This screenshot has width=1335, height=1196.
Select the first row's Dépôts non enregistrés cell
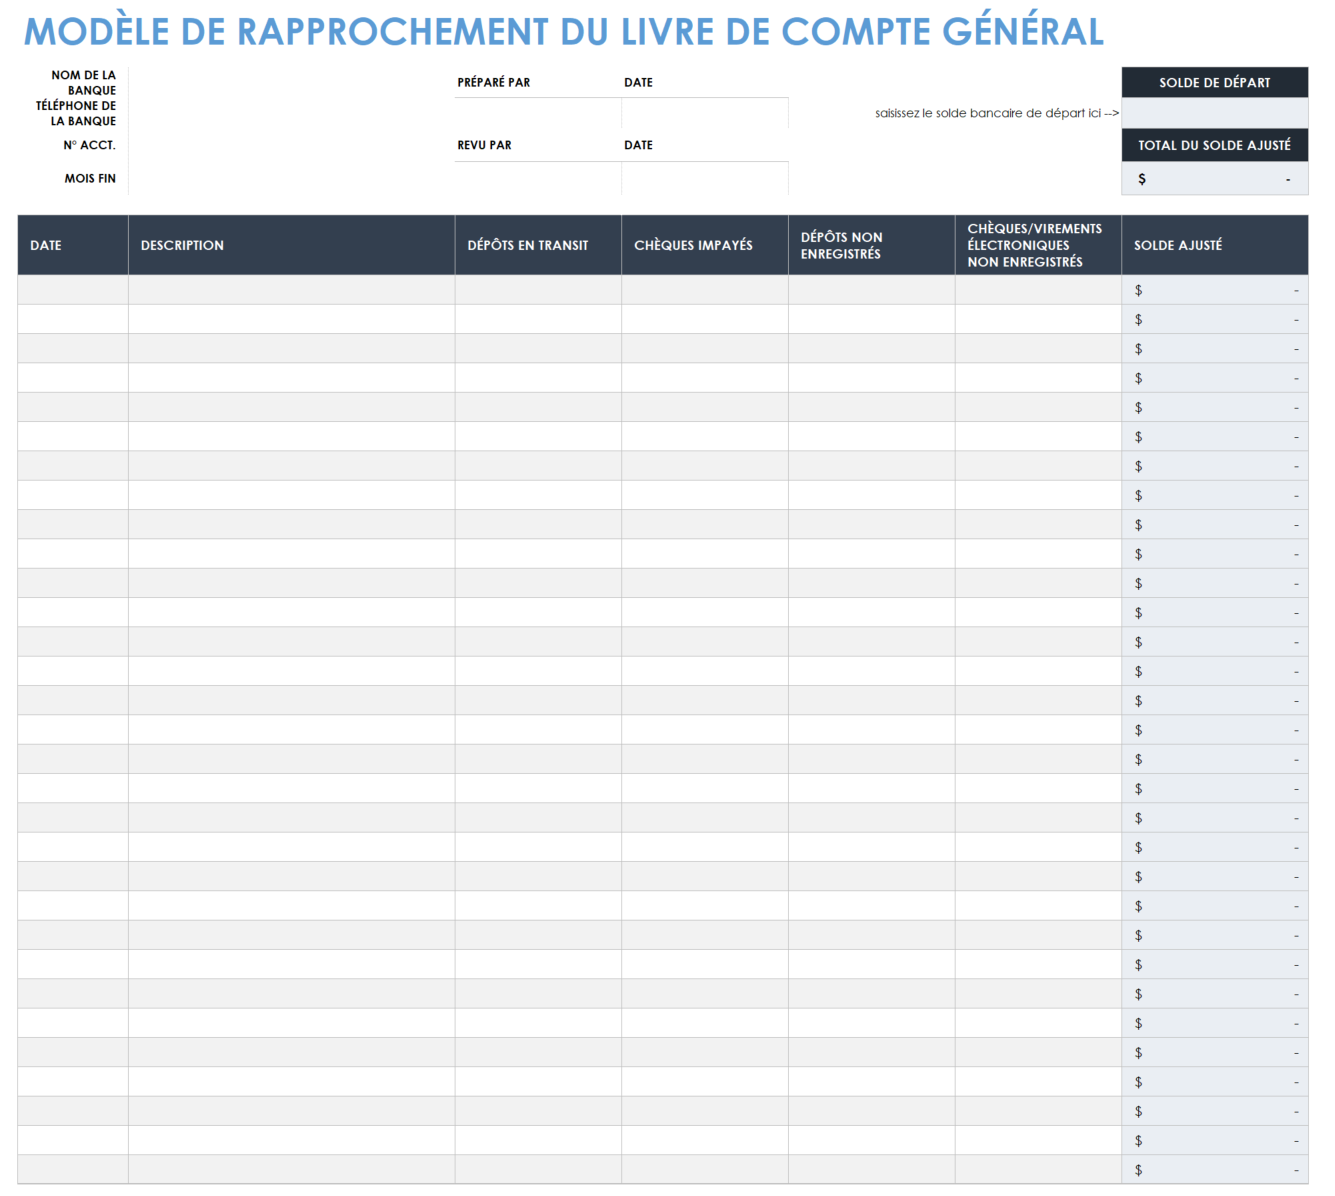pos(872,290)
